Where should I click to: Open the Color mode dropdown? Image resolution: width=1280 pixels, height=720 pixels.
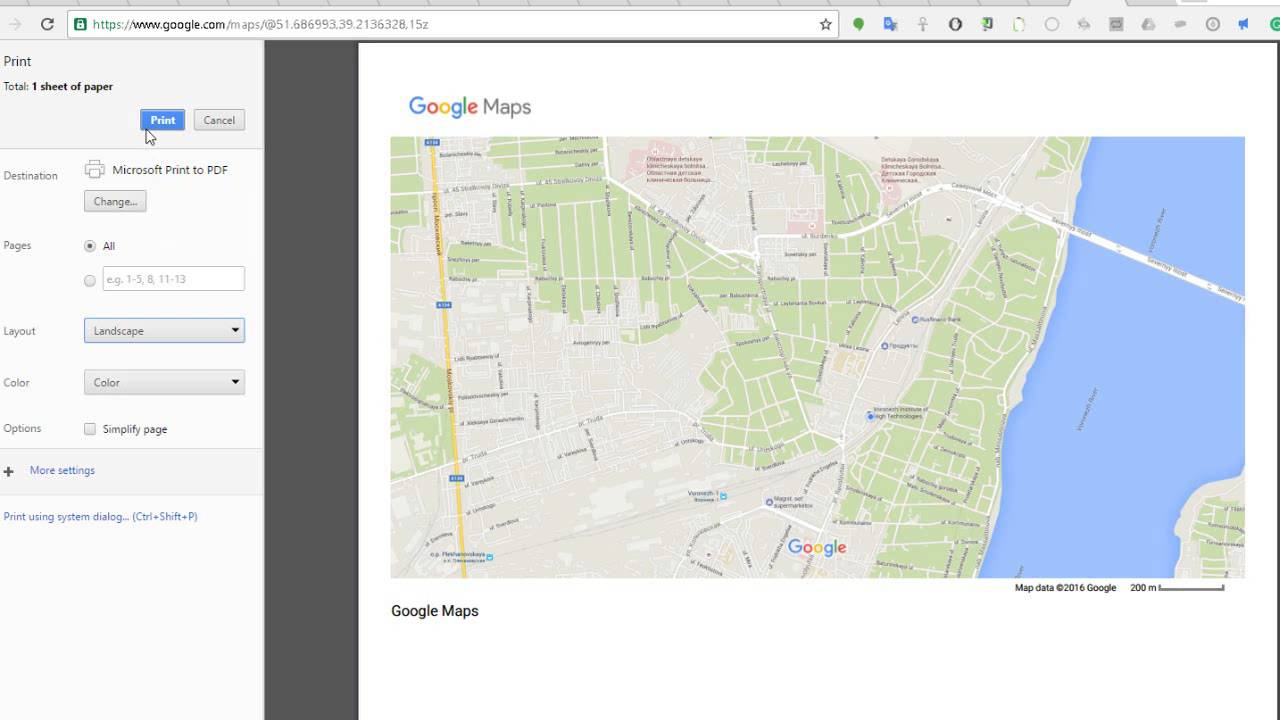(x=164, y=382)
